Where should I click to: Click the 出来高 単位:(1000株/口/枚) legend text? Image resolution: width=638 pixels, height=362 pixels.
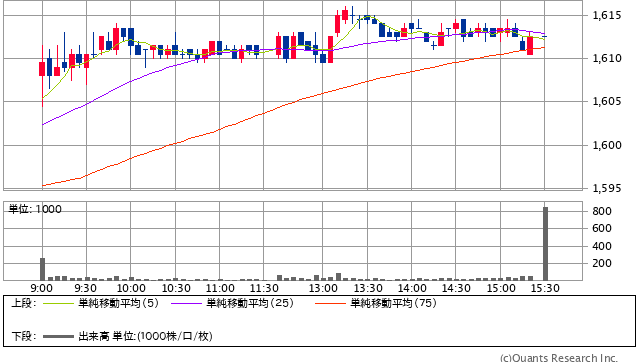[x=145, y=336]
